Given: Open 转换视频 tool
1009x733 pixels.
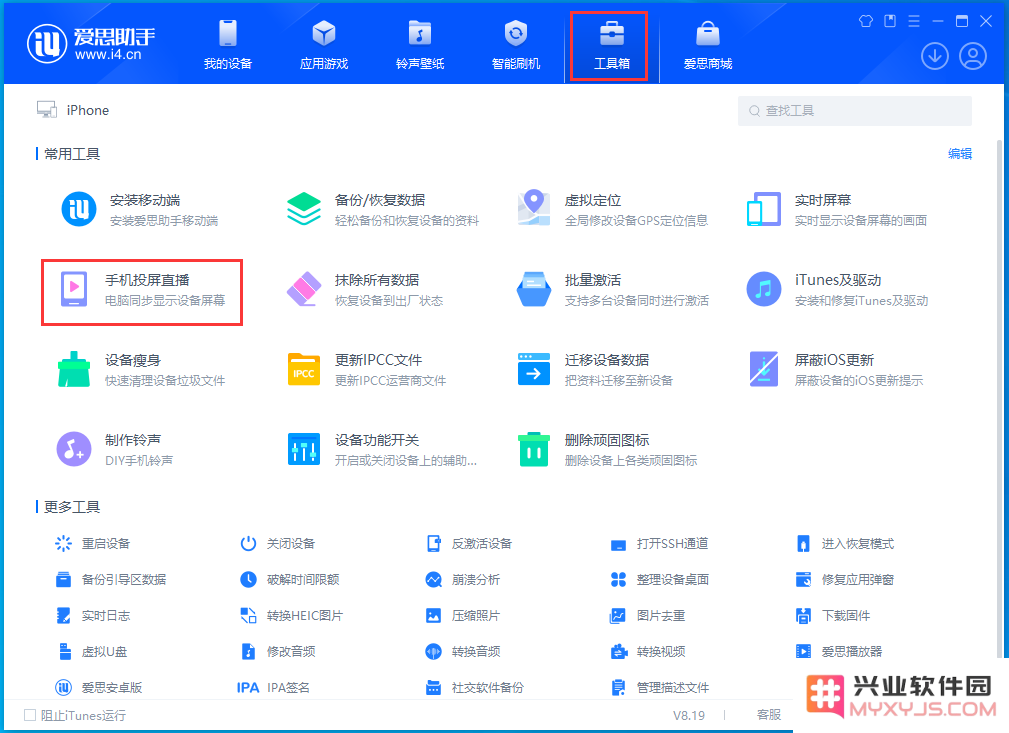Looking at the screenshot, I should (x=647, y=652).
